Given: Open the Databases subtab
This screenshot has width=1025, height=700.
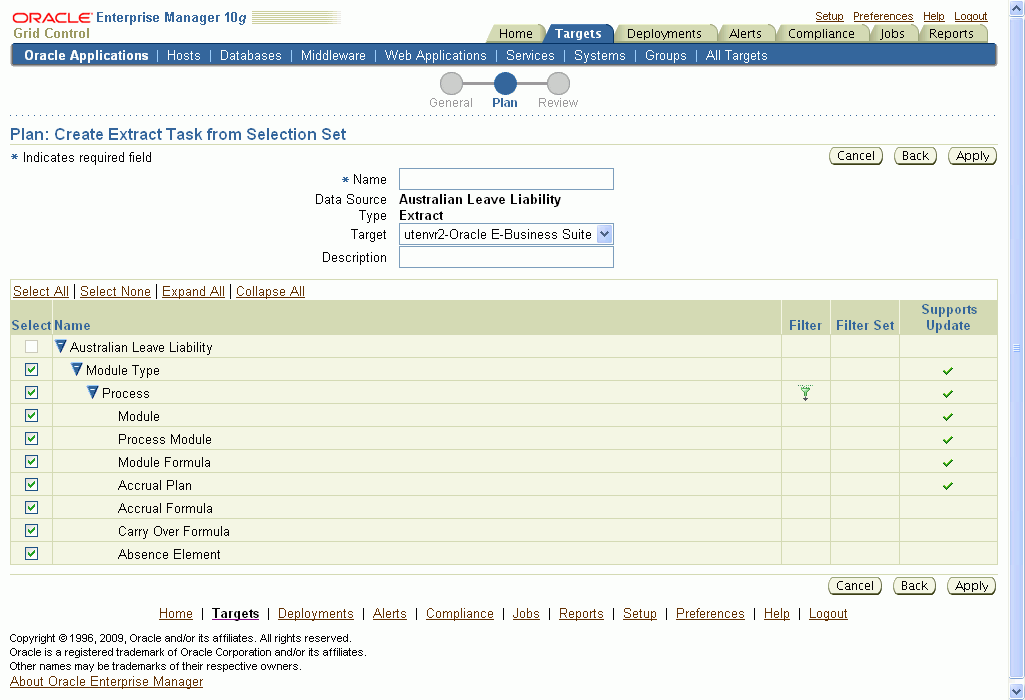Looking at the screenshot, I should click(x=250, y=56).
